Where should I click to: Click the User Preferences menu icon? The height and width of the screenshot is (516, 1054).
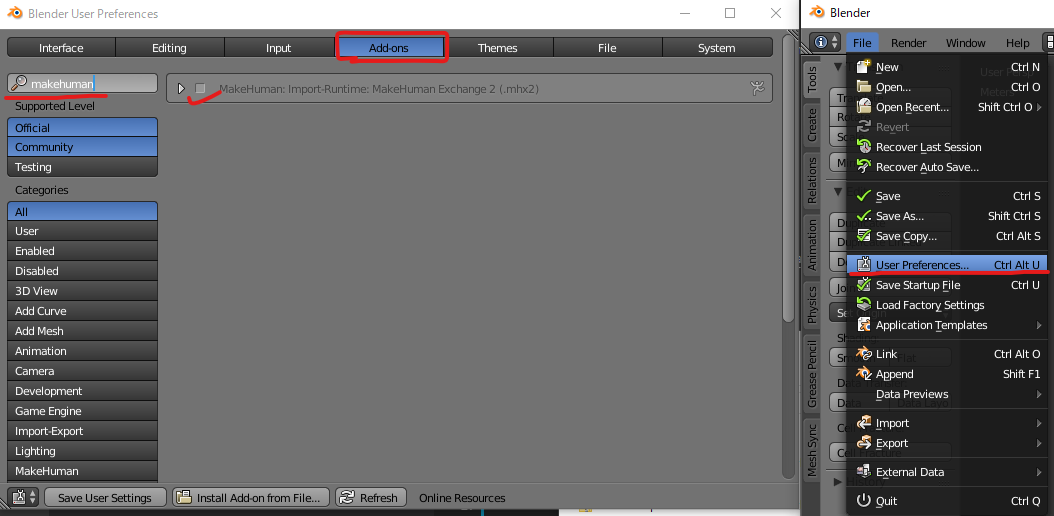[x=864, y=265]
